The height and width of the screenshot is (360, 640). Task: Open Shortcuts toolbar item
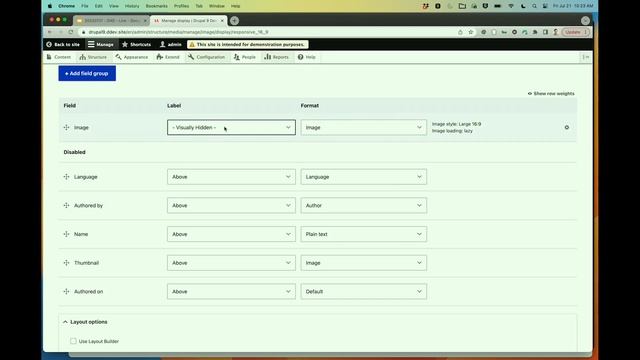tap(136, 44)
